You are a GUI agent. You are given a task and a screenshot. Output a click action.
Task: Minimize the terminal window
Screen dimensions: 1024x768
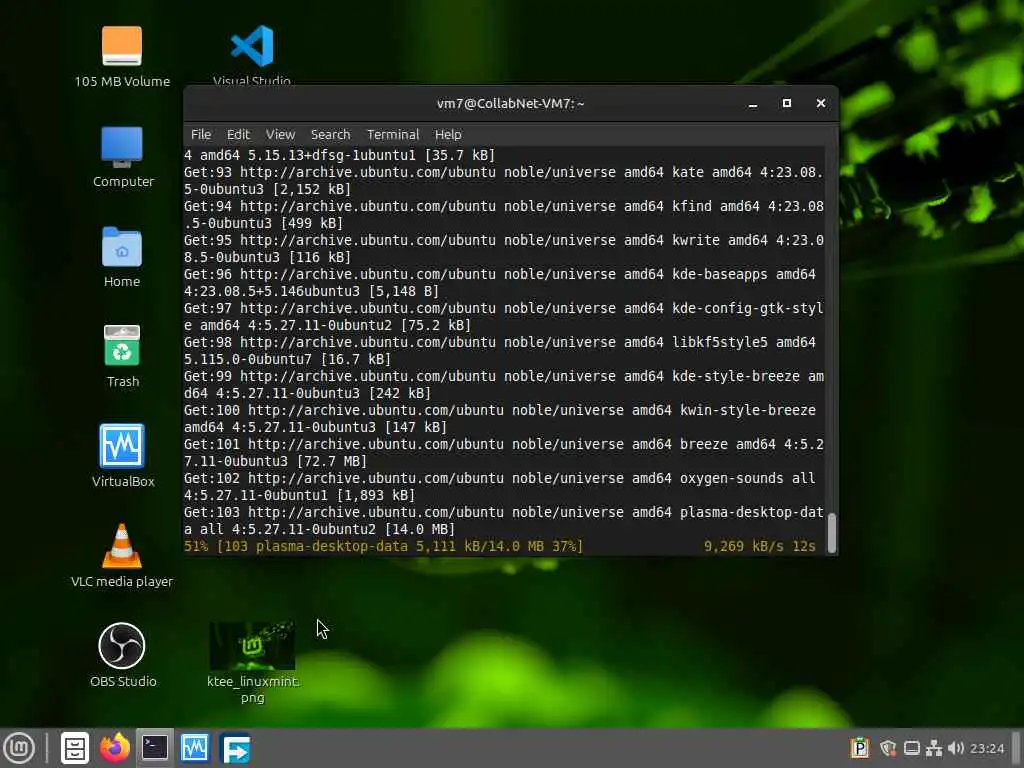tap(753, 104)
